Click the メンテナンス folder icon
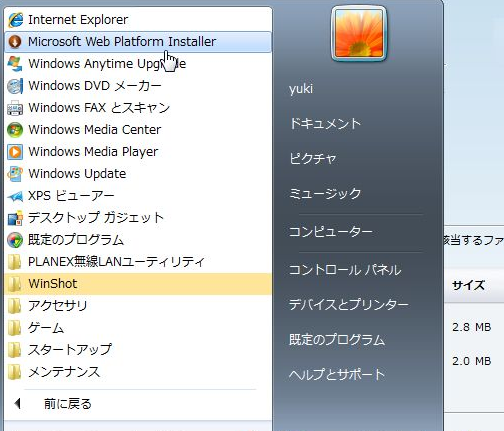This screenshot has height=431, width=504. point(14,372)
